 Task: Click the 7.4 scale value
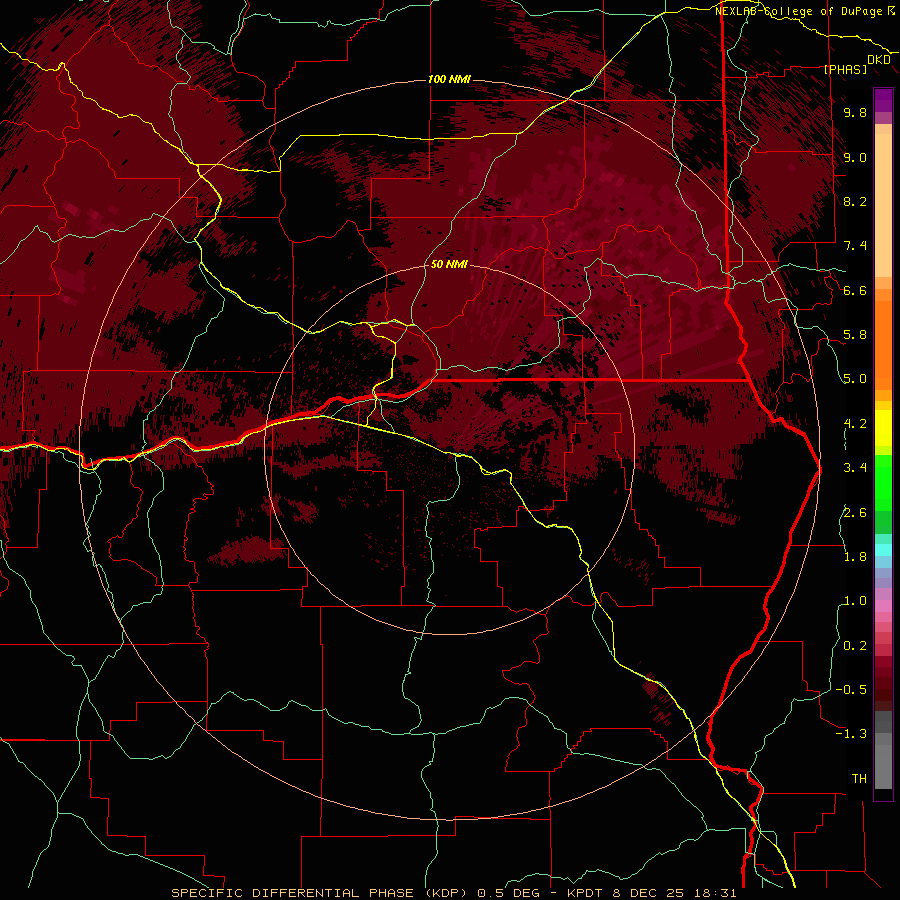(855, 246)
